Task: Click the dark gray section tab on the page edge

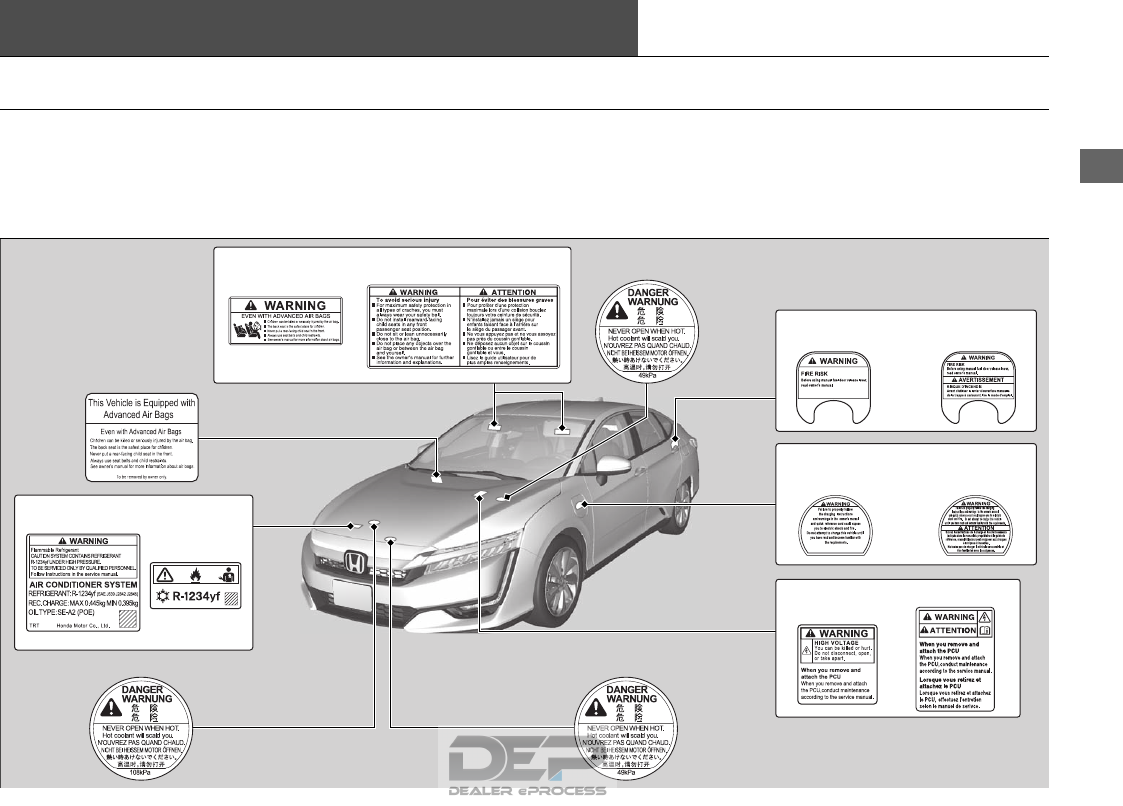Action: 1101,166
